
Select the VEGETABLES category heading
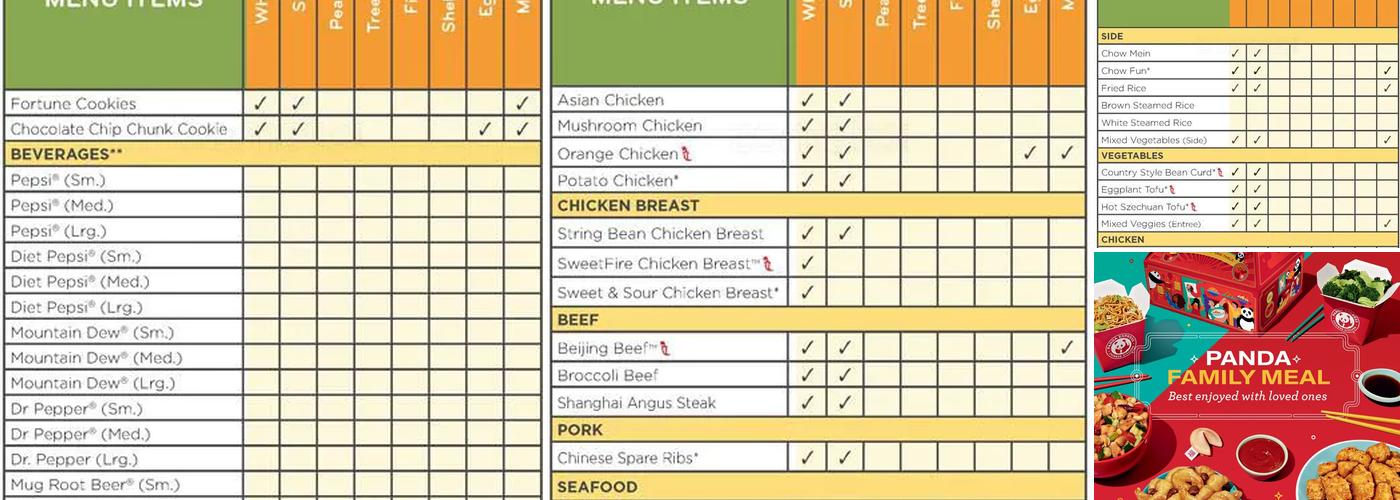1132,156
